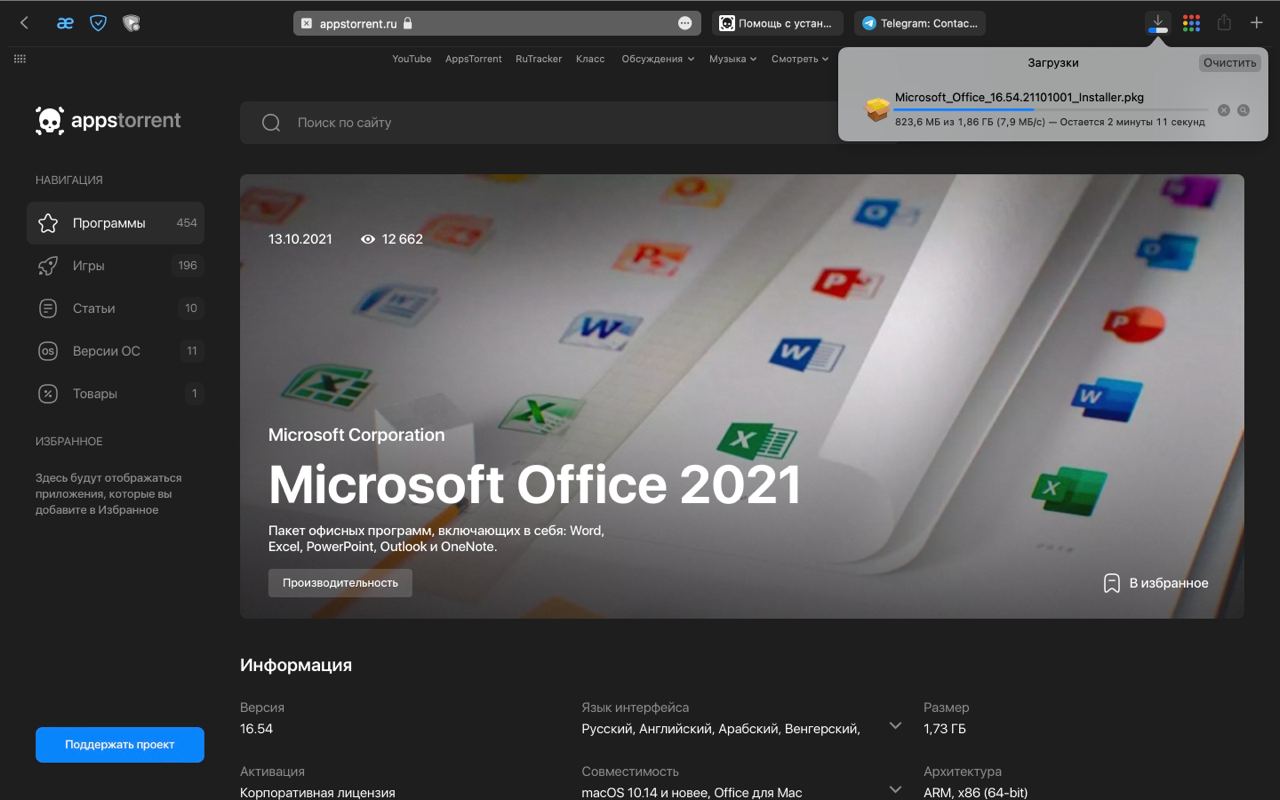The image size is (1280, 800).
Task: Click Очистить in downloads popup
Action: coord(1229,62)
